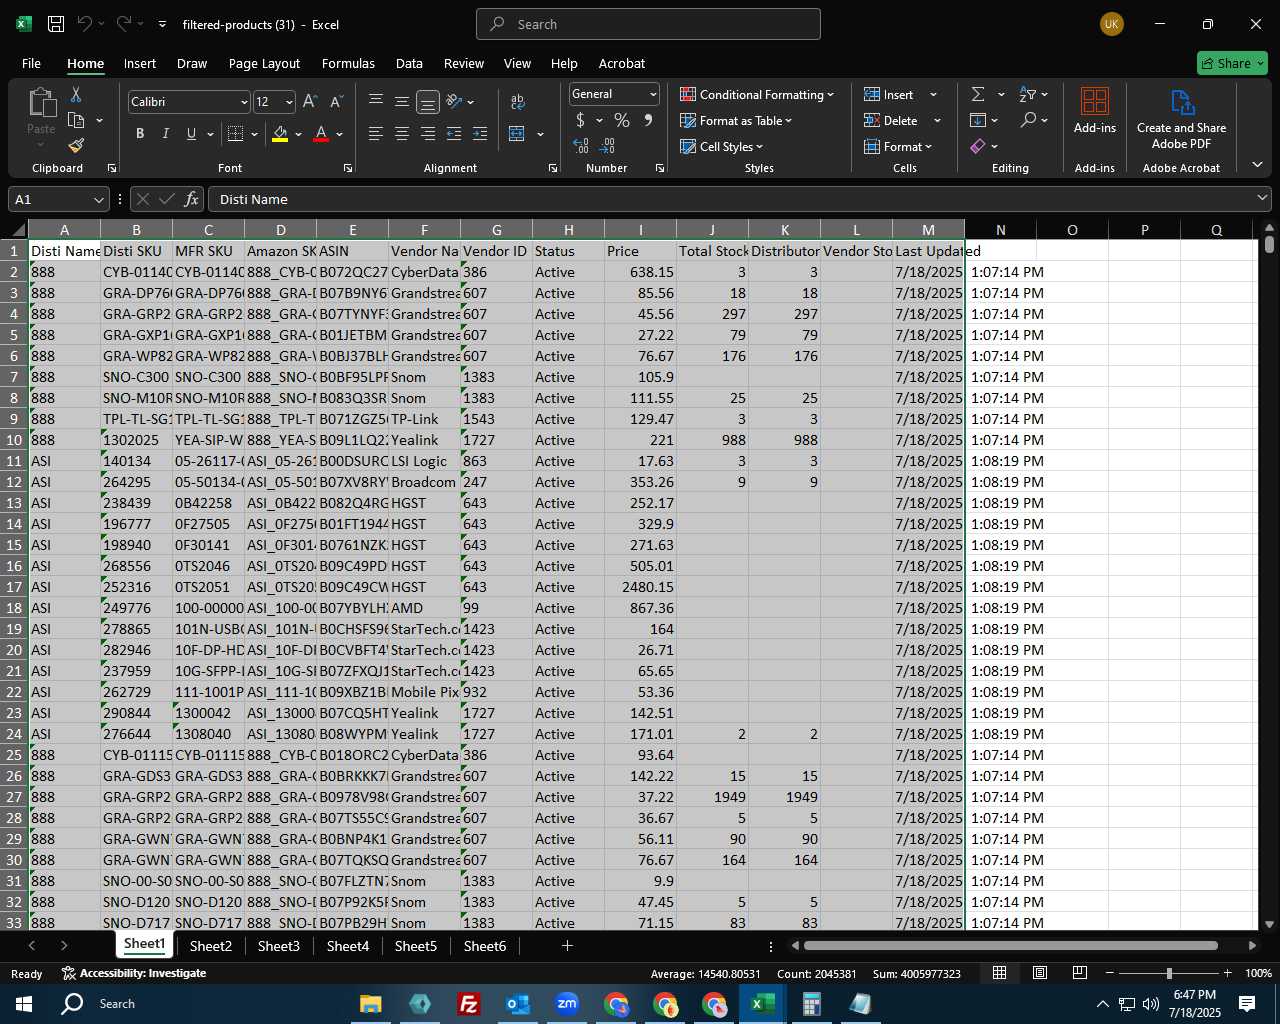
Task: Click the Percent Style icon
Action: click(x=622, y=120)
